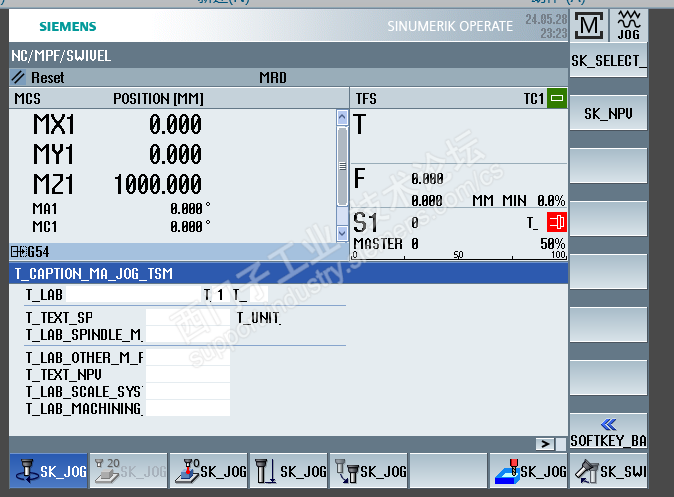
Task: Click the greyed SK_JOG softkey with 20
Action: coord(129,471)
